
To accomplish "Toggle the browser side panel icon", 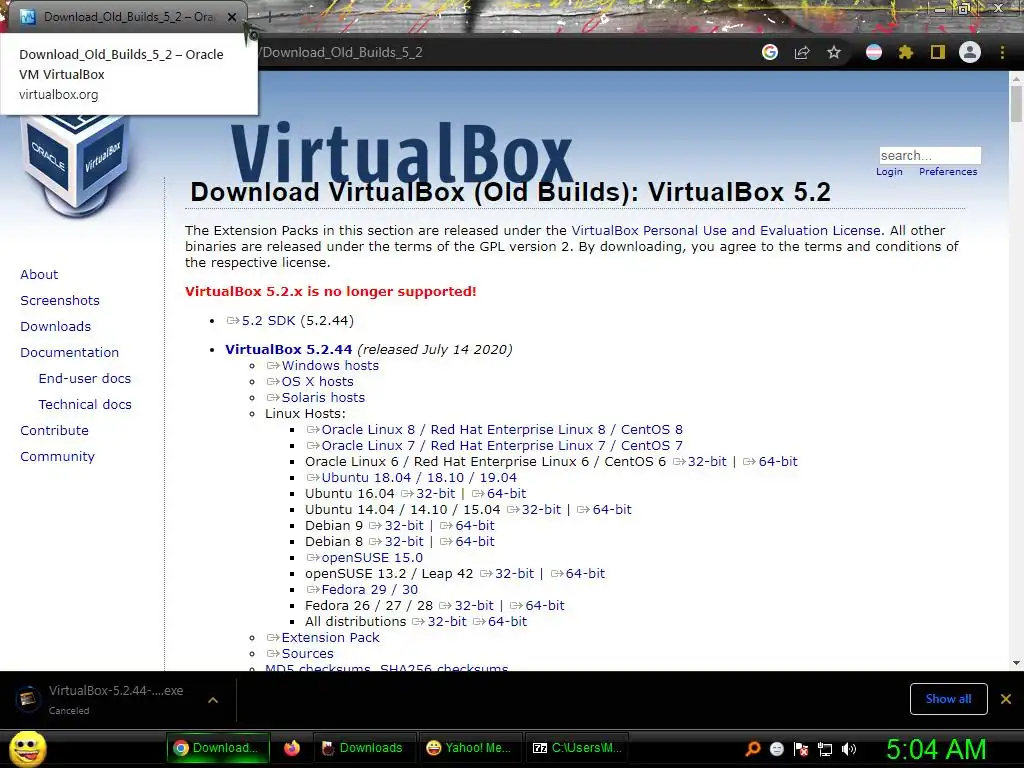I will (938, 52).
